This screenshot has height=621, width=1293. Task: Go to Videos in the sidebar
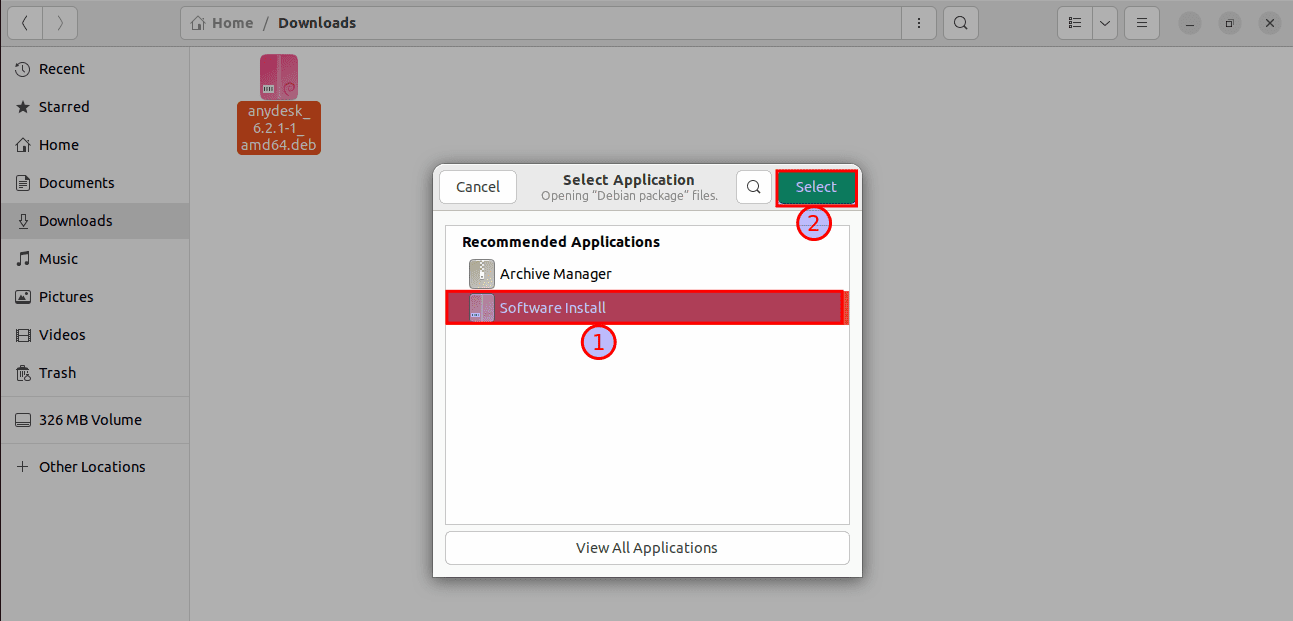pyautogui.click(x=94, y=335)
